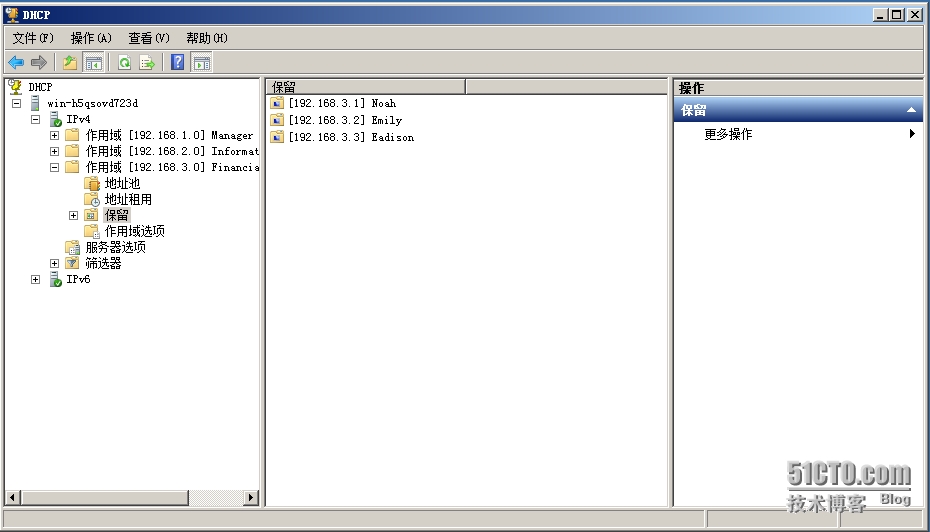Toggle the show/hide console tree icon
Screen dimensions: 930x532
click(x=93, y=62)
